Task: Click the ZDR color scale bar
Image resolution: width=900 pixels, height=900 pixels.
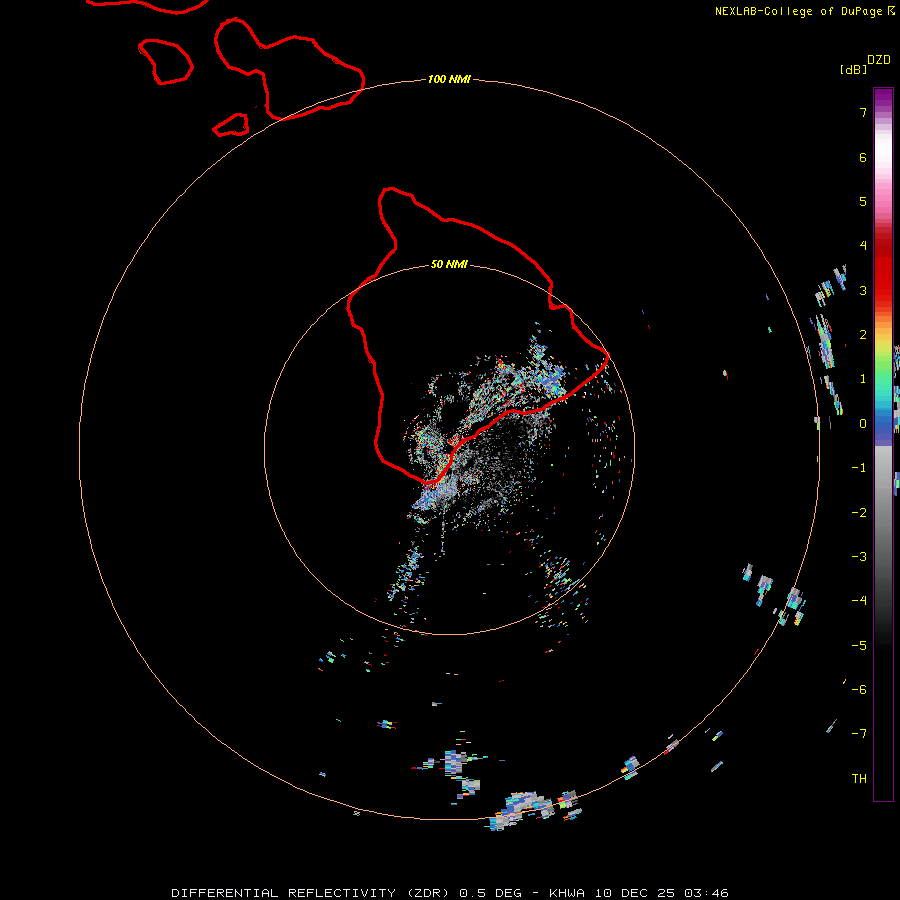Action: point(883,444)
